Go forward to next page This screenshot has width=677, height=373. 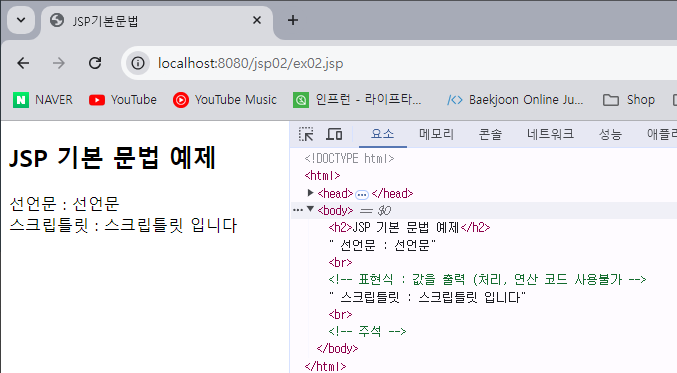tap(59, 63)
